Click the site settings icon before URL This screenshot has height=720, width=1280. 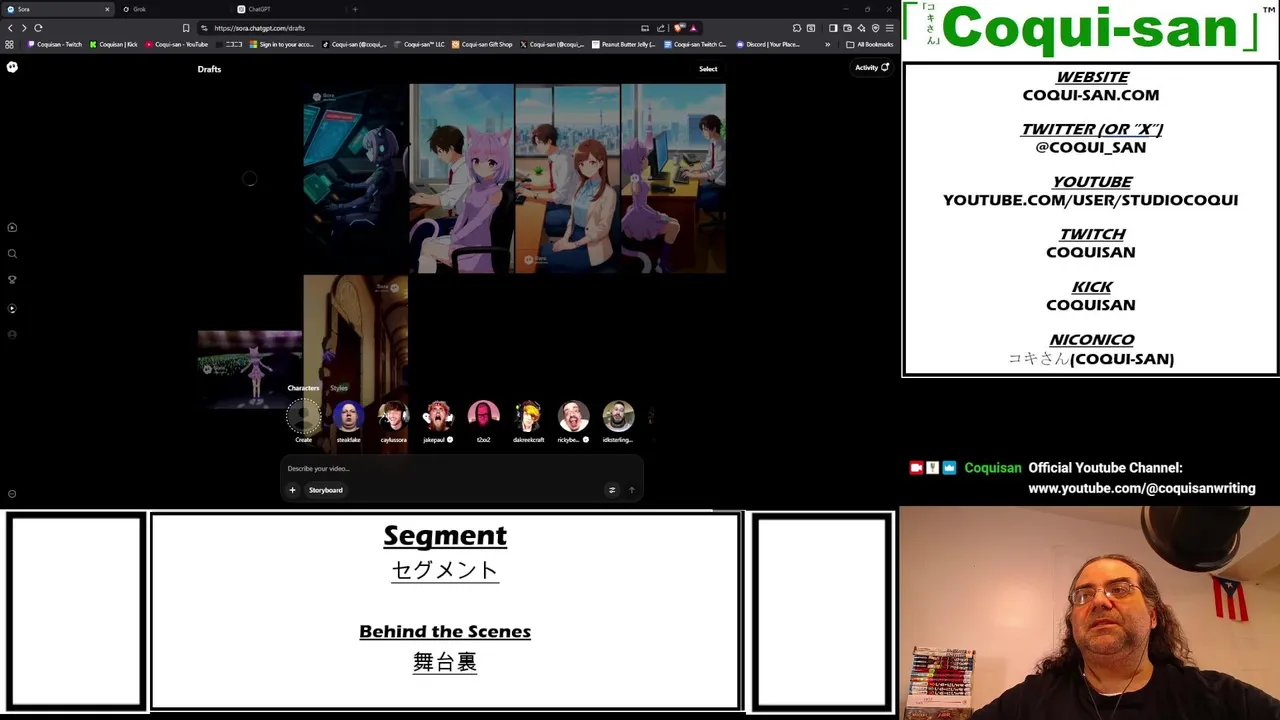204,28
